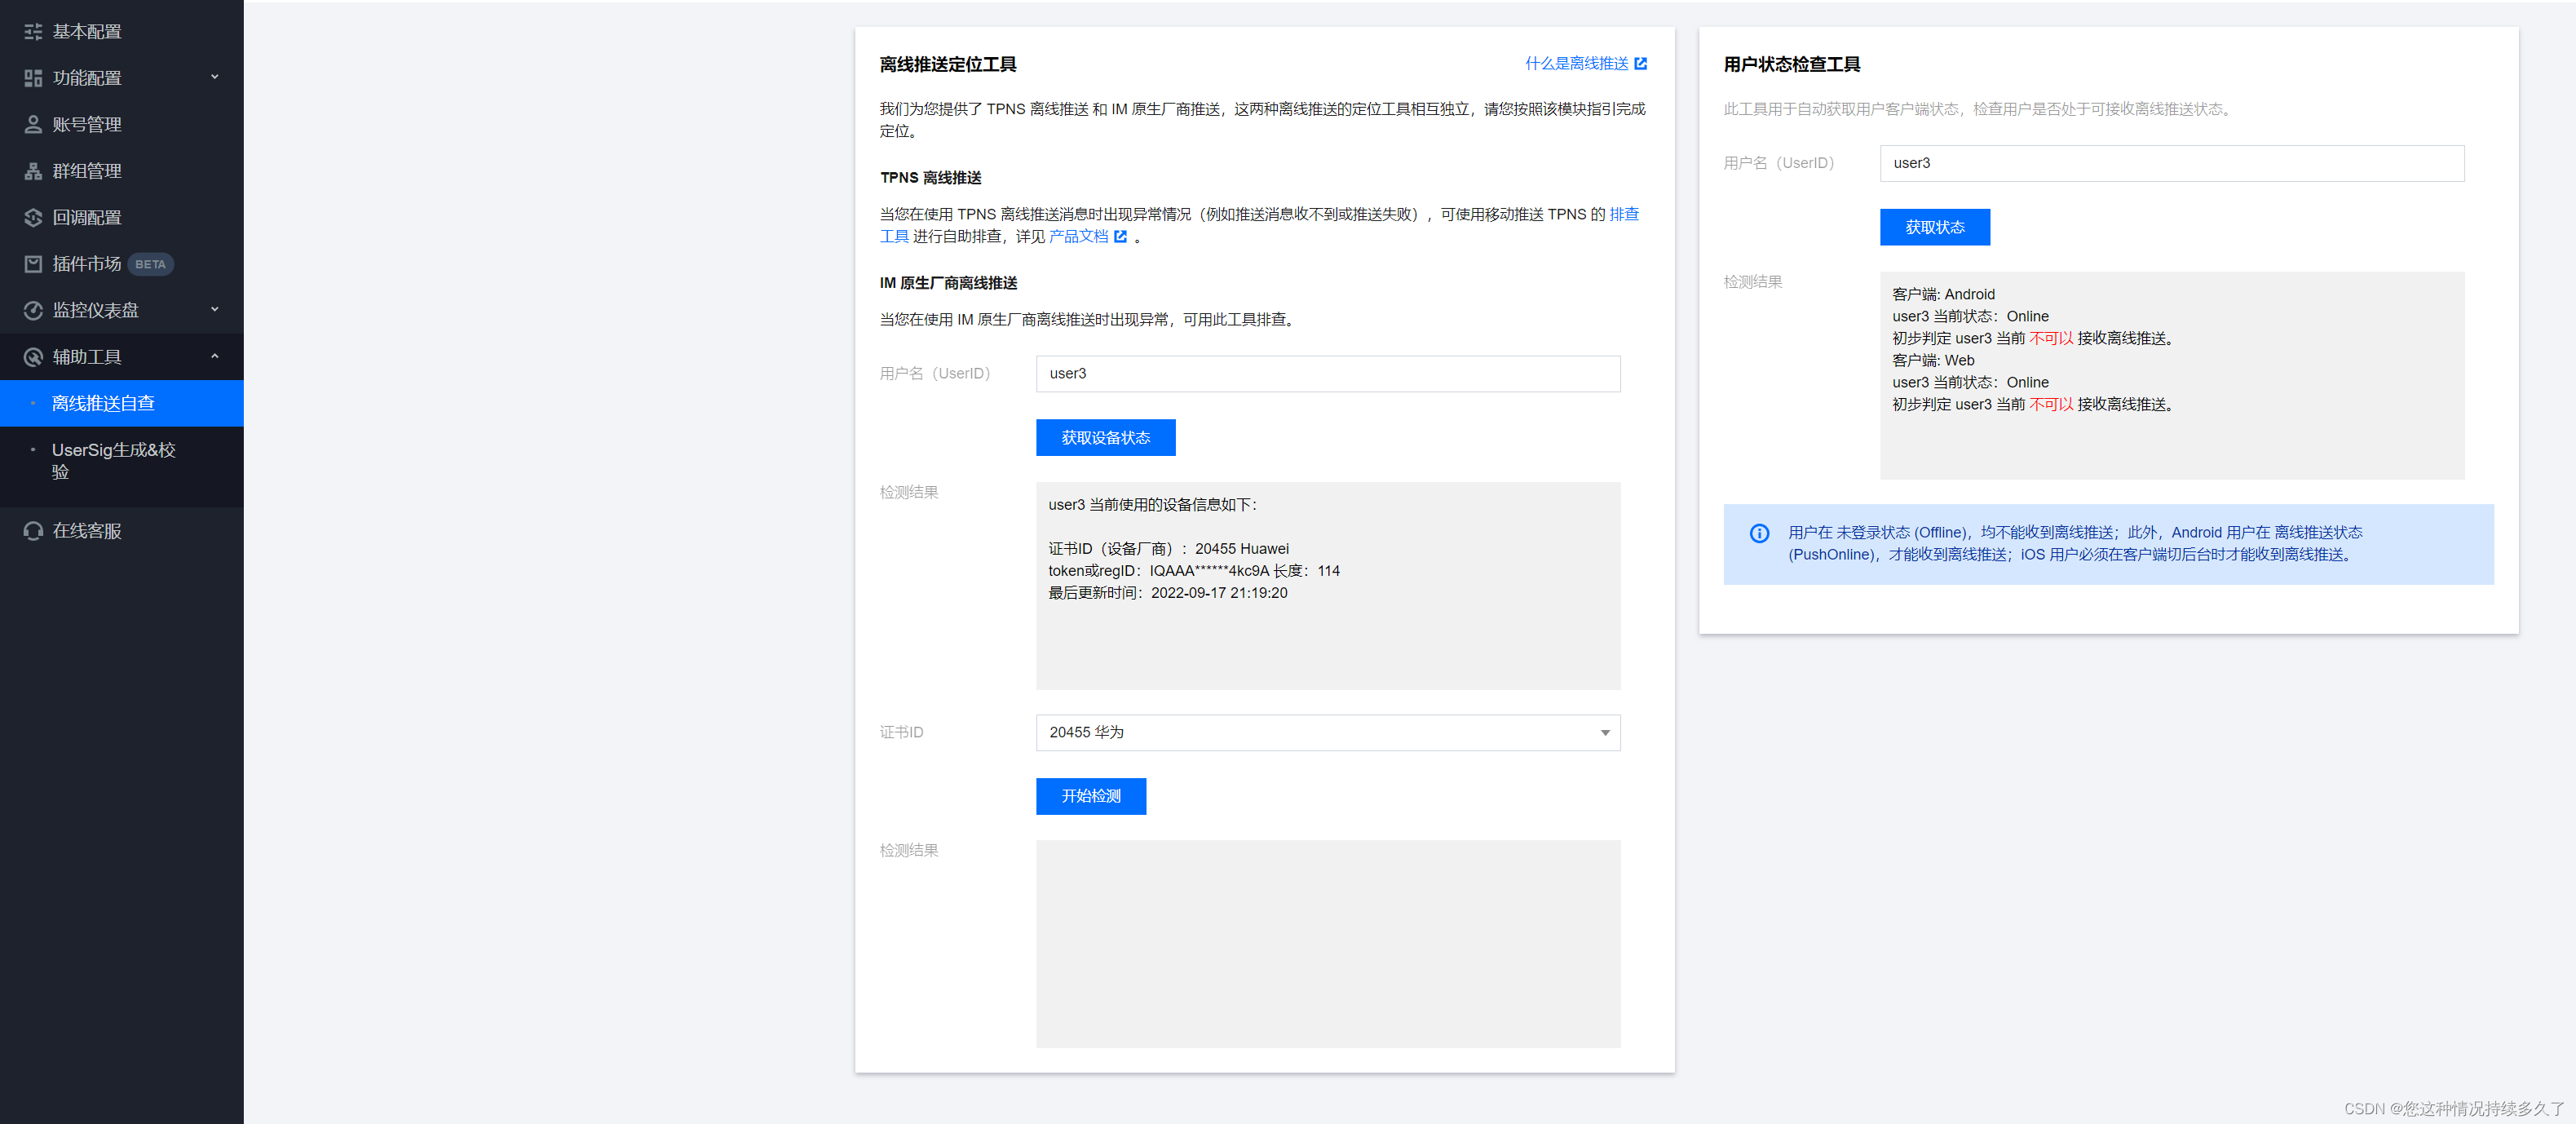Click the 开始检测 button

[1091, 796]
